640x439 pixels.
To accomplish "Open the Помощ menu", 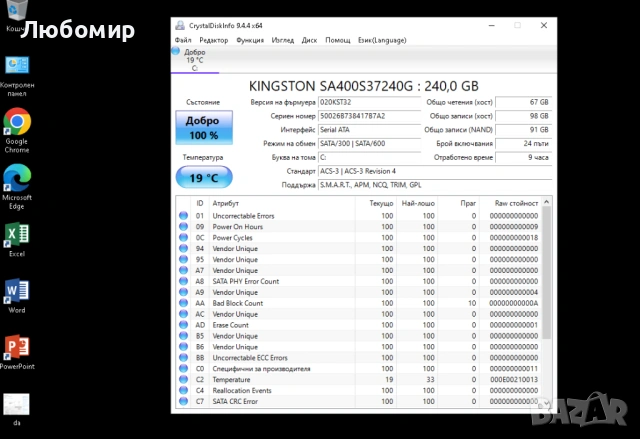I will pyautogui.click(x=338, y=40).
